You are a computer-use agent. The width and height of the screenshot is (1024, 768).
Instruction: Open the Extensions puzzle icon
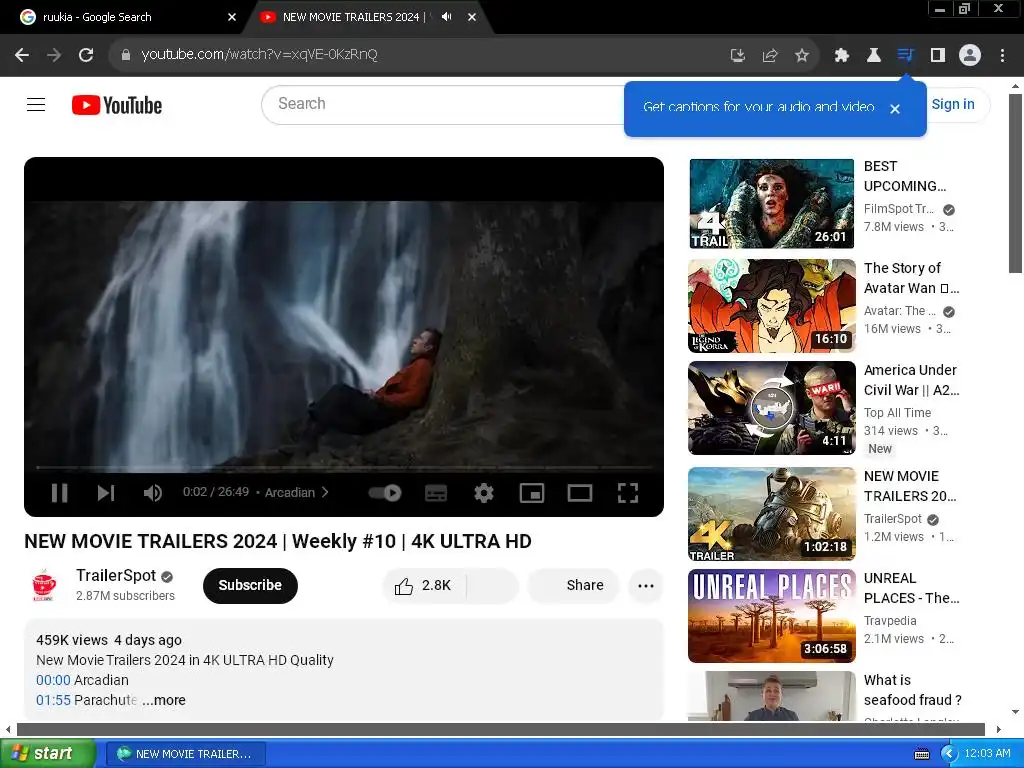coord(842,56)
